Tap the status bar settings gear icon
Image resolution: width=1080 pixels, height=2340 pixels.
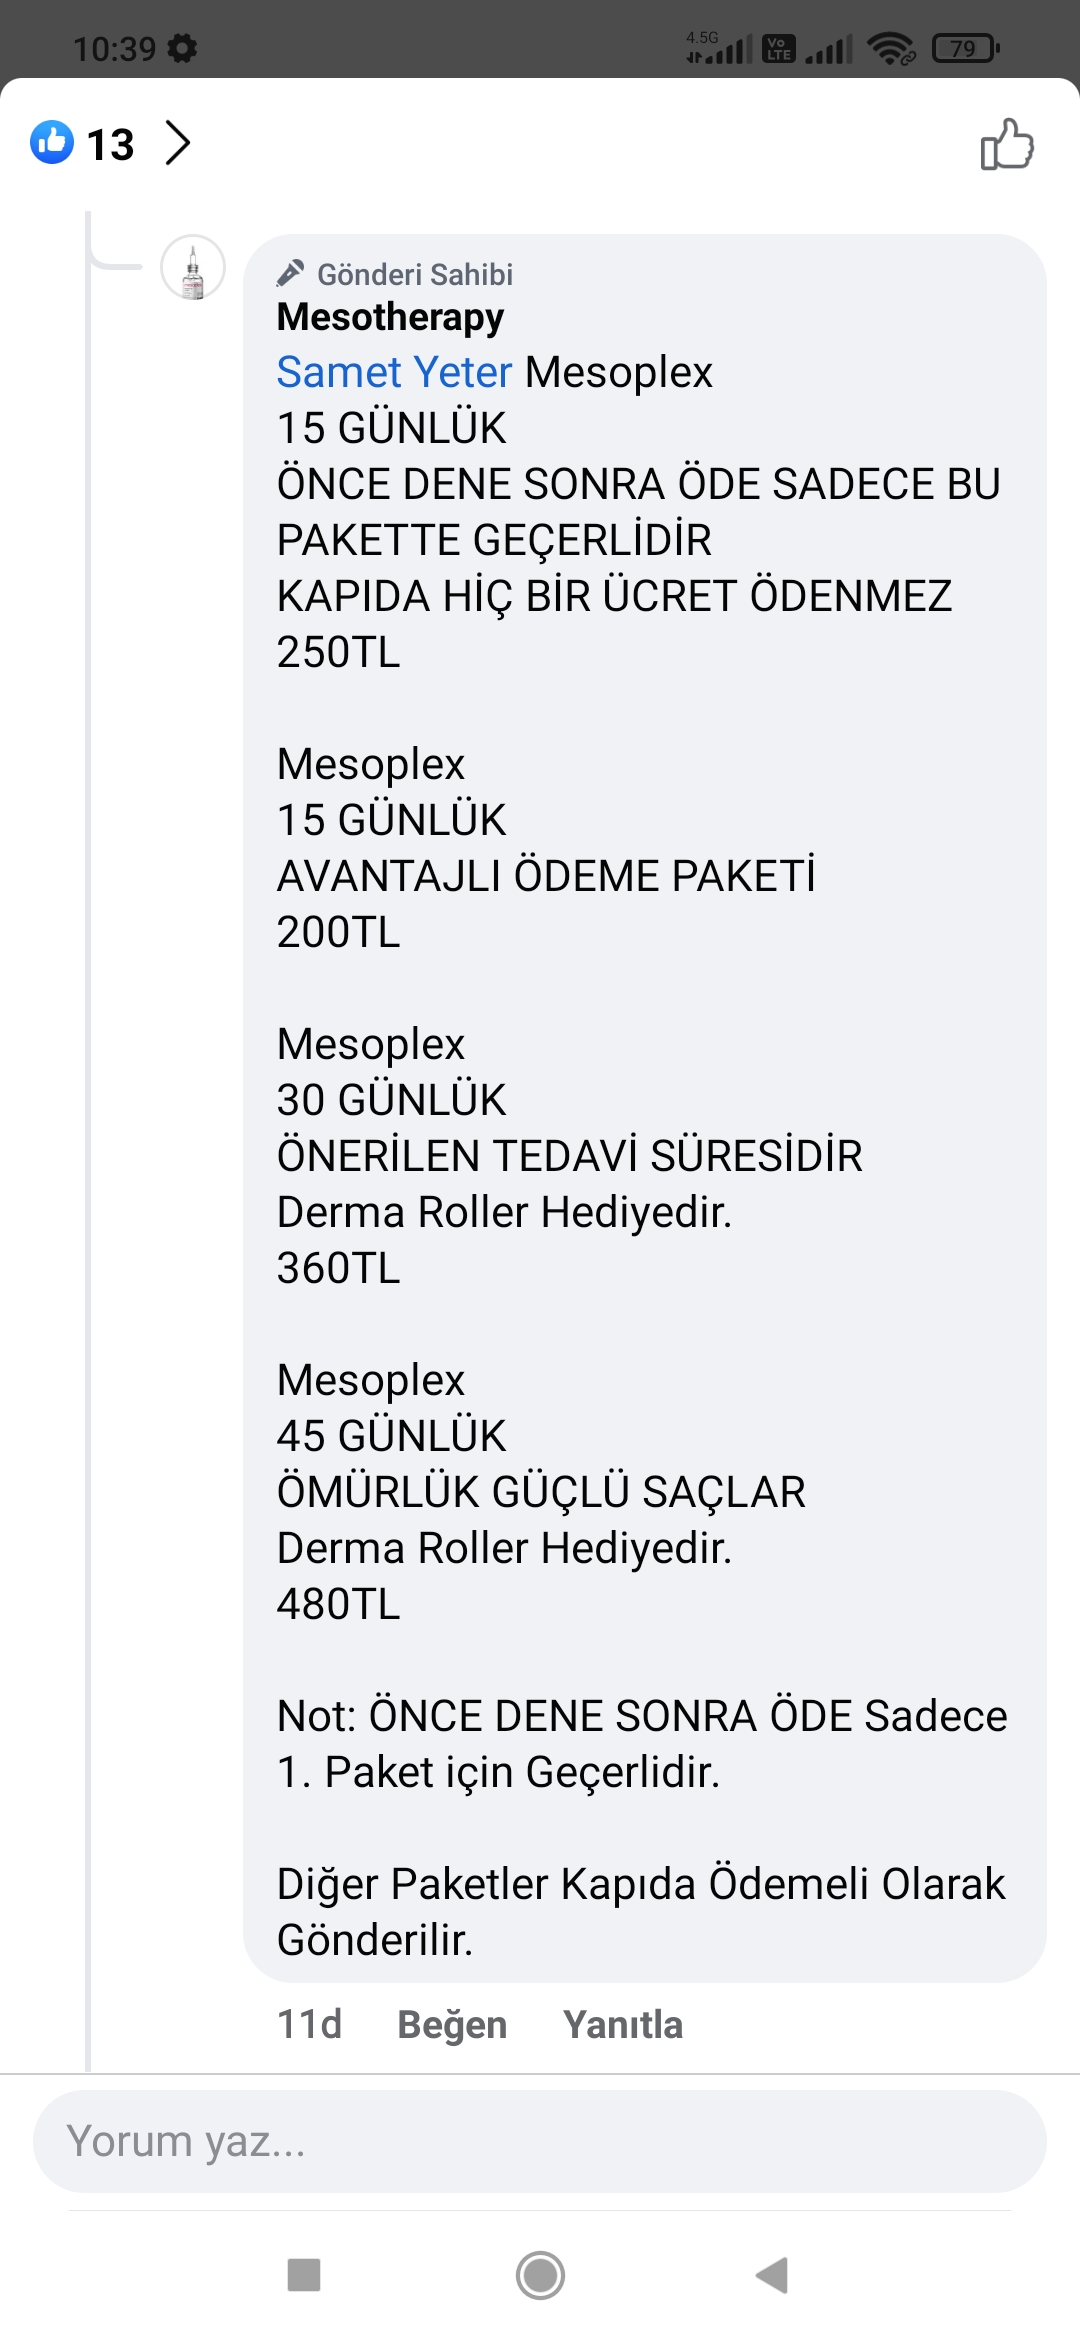click(182, 48)
